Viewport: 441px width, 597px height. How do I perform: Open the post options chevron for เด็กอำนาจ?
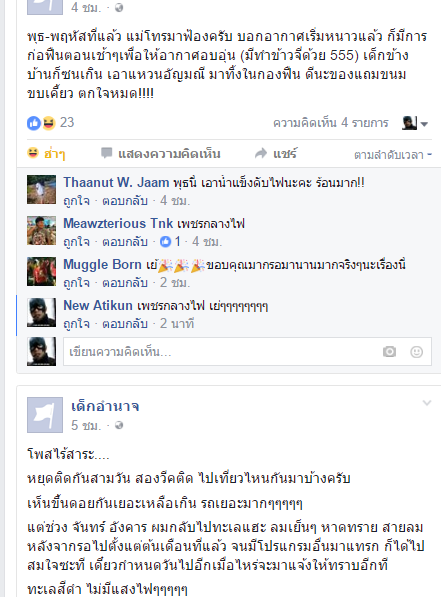coord(427,403)
